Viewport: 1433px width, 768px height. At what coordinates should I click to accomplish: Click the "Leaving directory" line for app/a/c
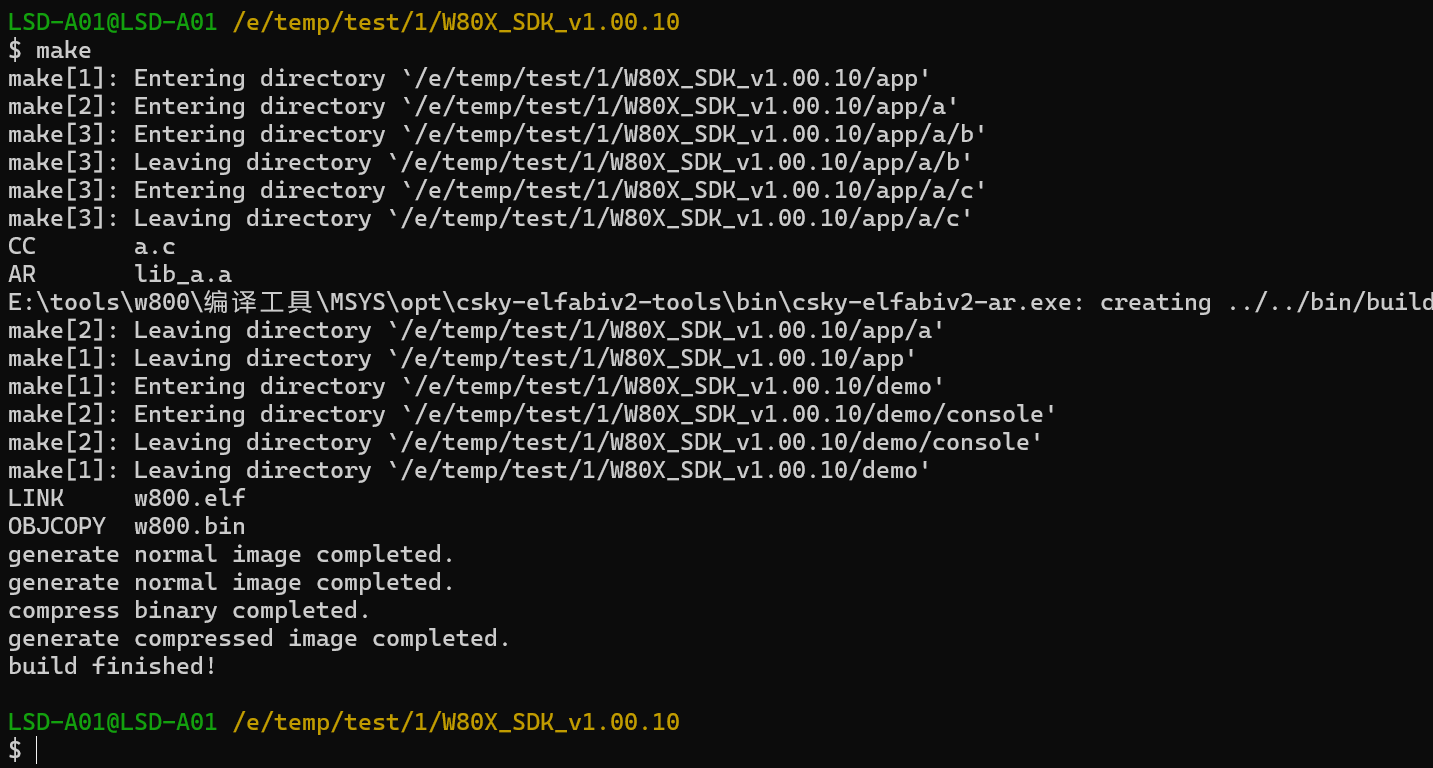(490, 218)
